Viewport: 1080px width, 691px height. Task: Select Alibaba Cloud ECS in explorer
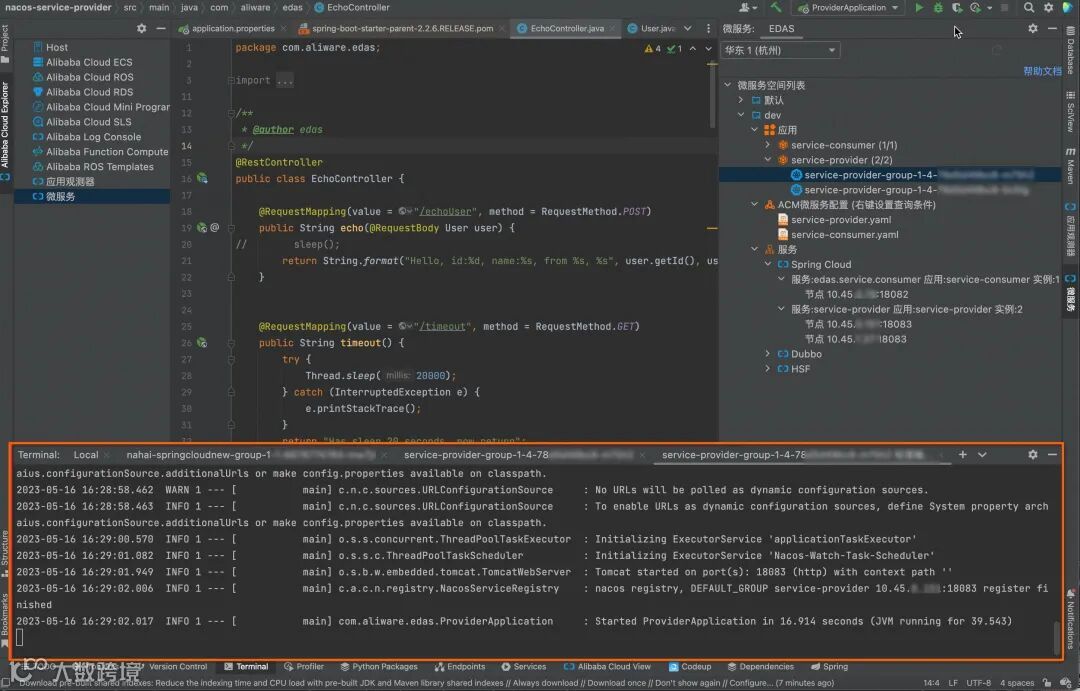point(88,62)
